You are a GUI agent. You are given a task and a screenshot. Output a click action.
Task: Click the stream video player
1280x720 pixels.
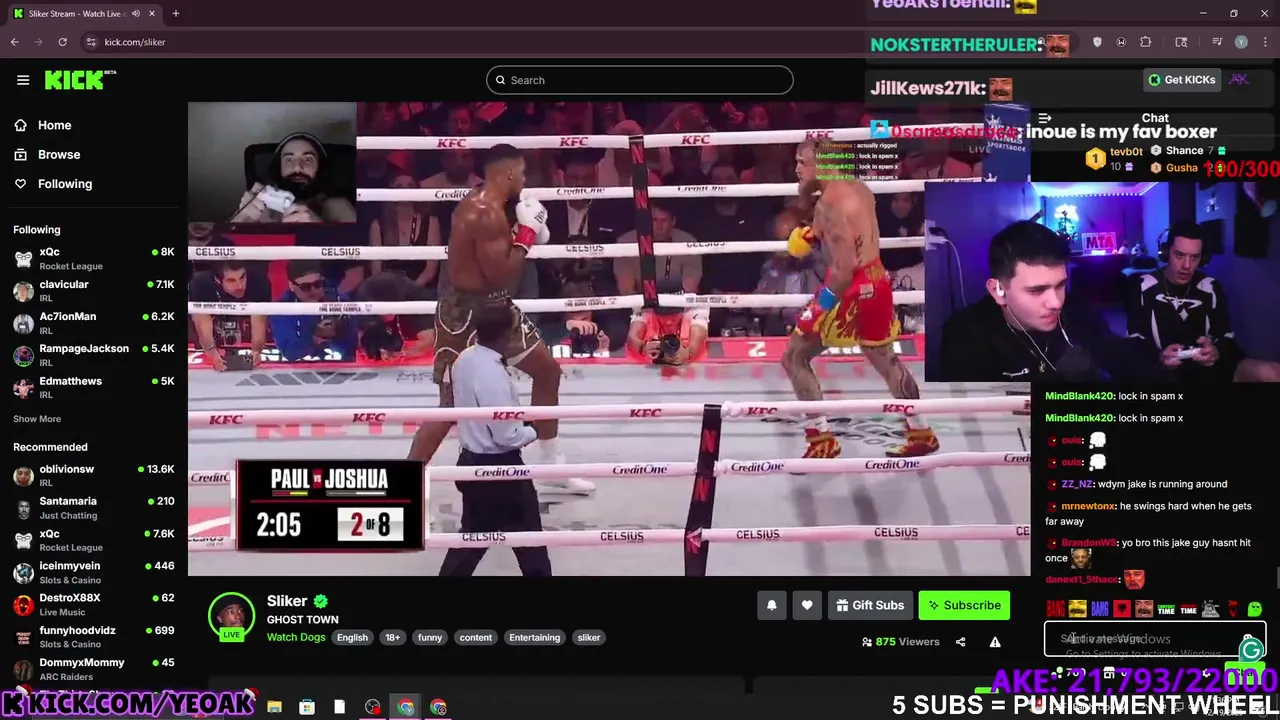coord(609,339)
